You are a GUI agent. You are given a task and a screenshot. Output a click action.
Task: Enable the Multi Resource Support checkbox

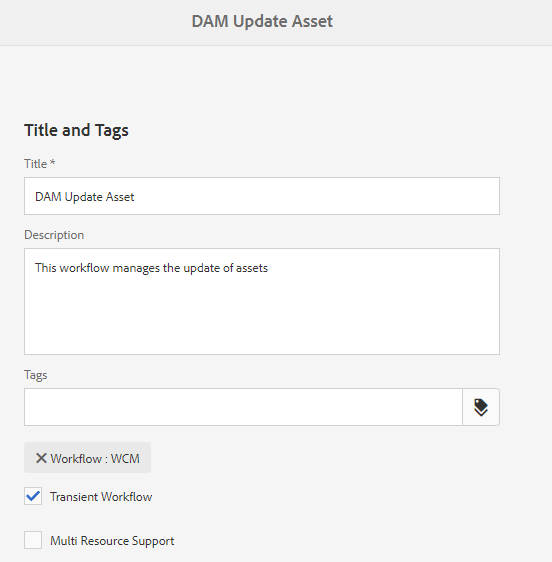[33, 540]
